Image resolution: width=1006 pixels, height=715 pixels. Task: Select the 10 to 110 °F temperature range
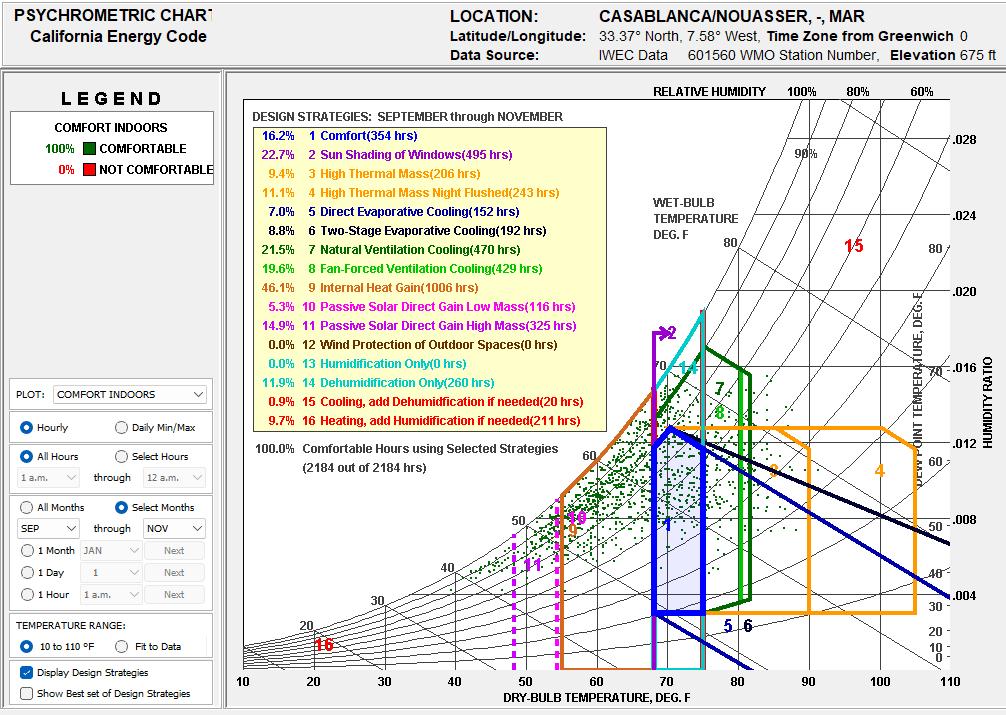(x=26, y=646)
